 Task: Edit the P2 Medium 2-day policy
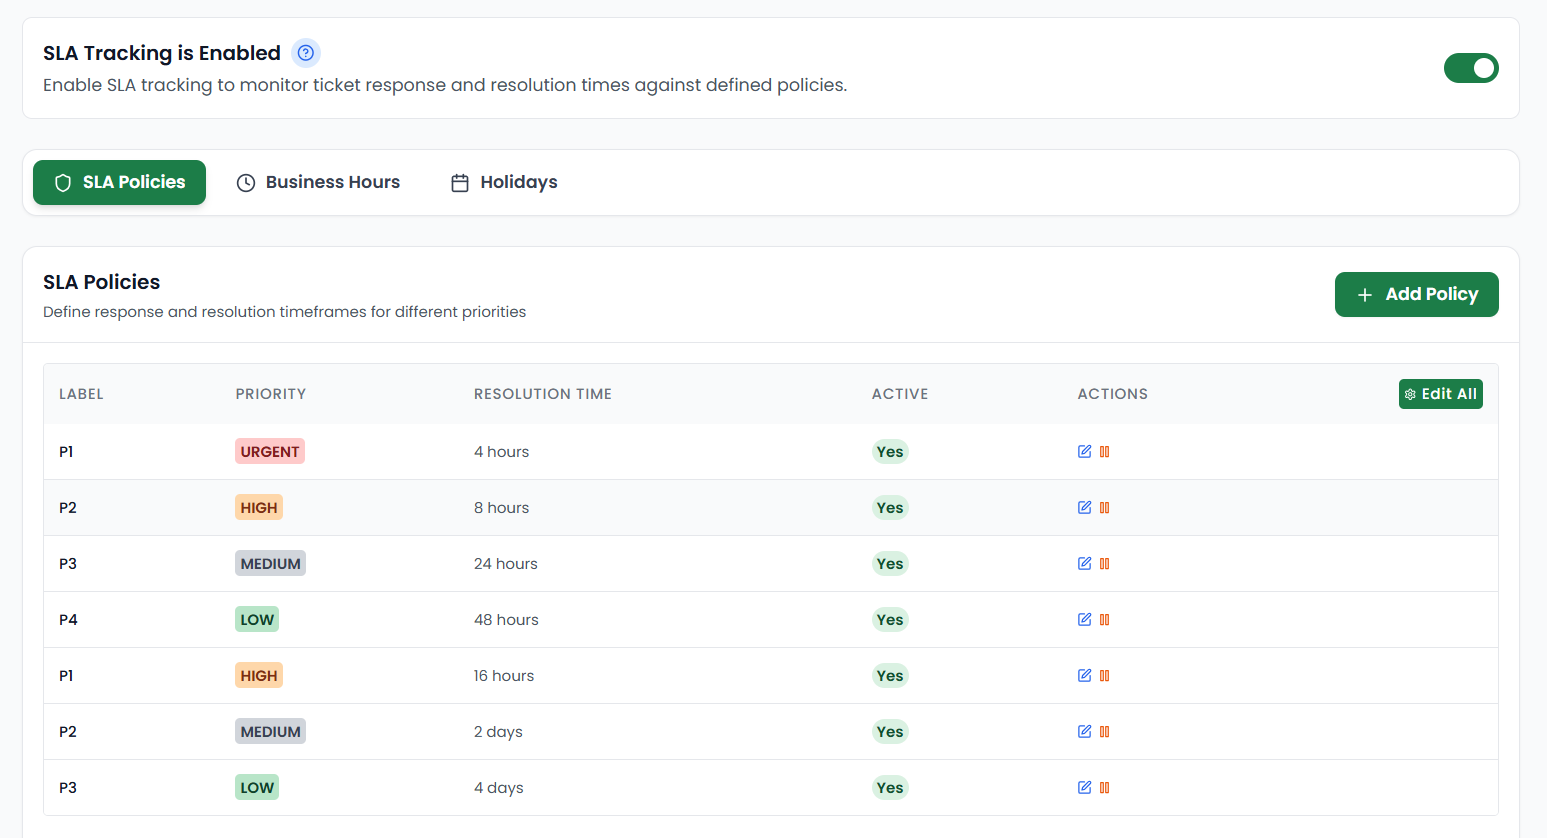pyautogui.click(x=1084, y=731)
